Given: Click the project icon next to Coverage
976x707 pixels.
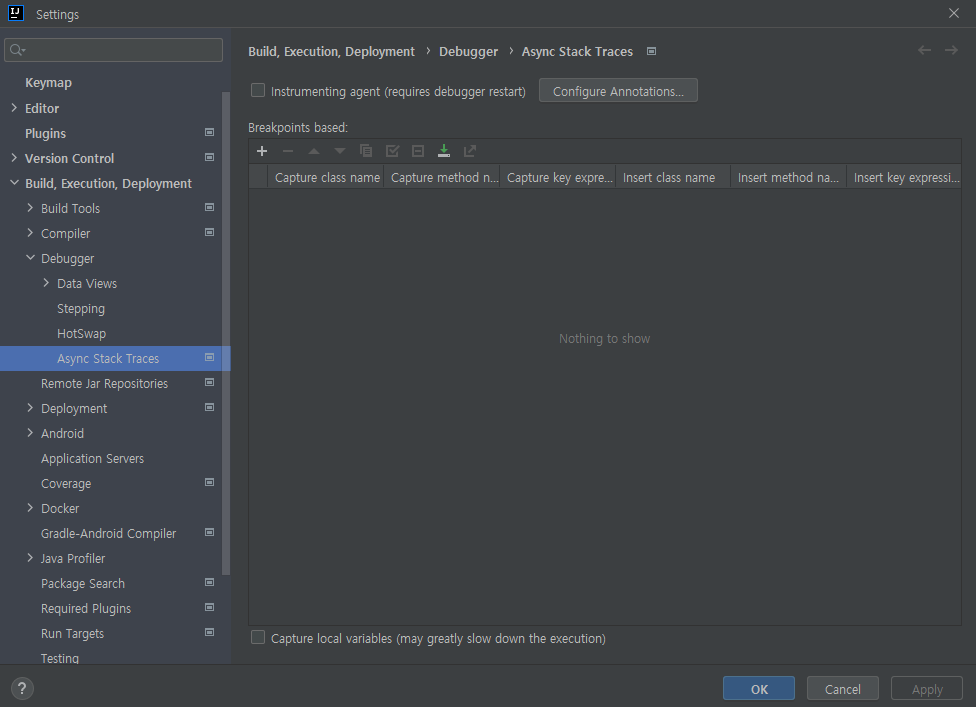Looking at the screenshot, I should click(x=210, y=482).
